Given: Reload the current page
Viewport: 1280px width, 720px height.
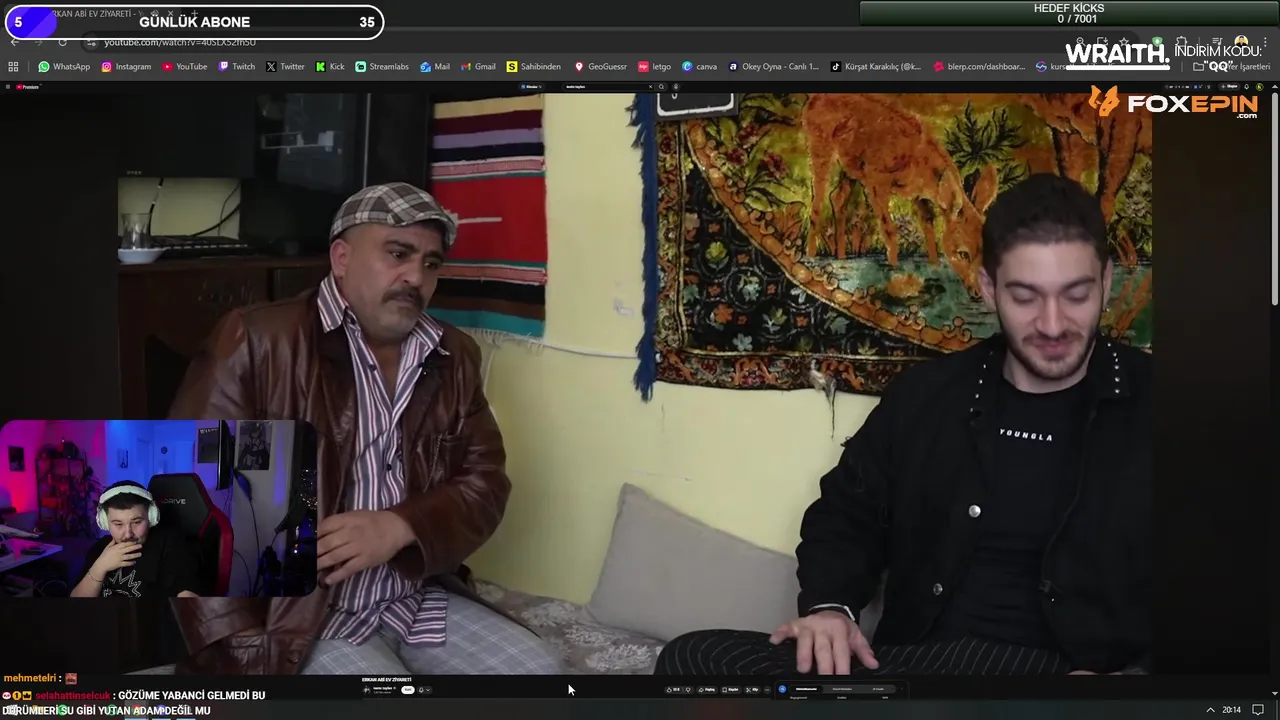Looking at the screenshot, I should 62,42.
